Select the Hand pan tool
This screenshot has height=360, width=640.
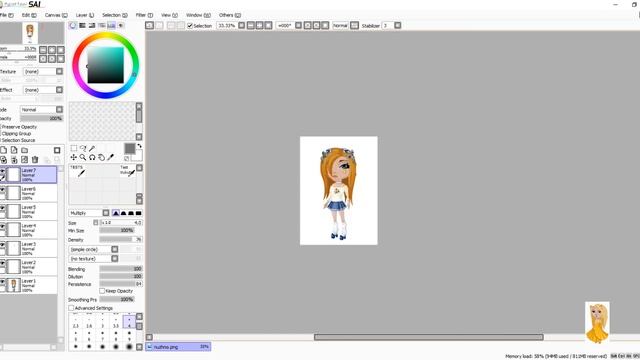coord(101,158)
